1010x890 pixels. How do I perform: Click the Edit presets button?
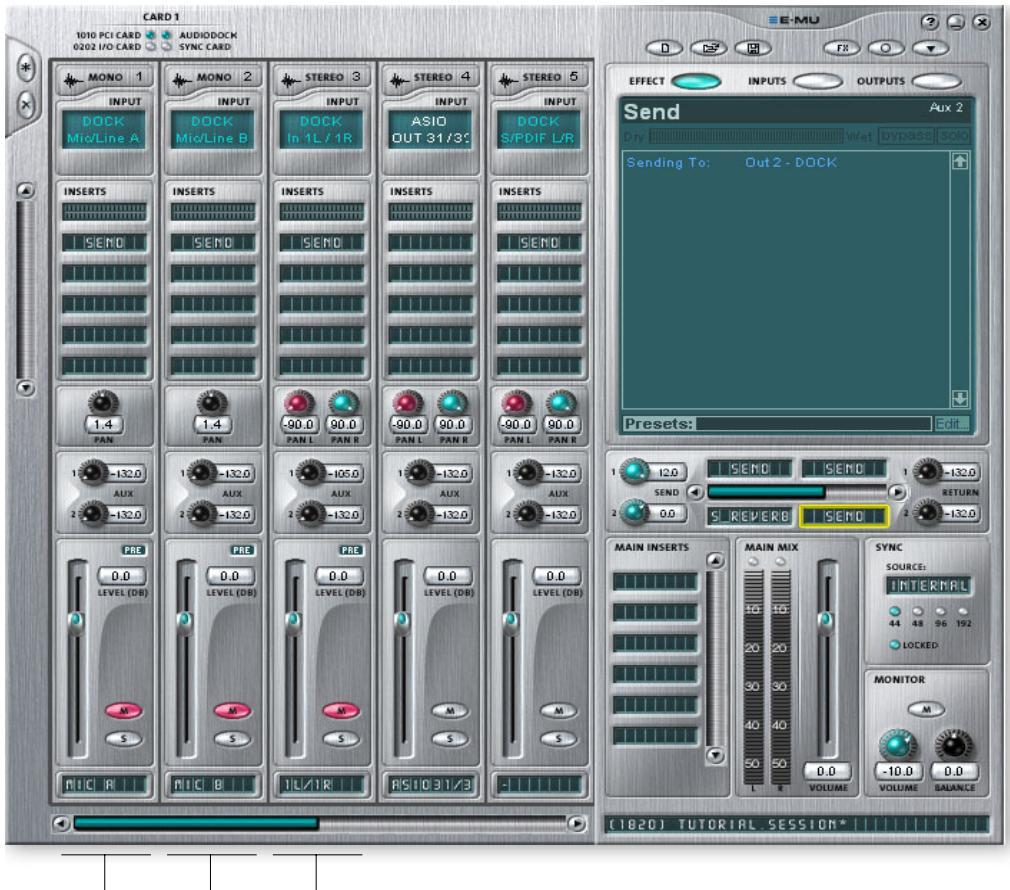tap(951, 424)
